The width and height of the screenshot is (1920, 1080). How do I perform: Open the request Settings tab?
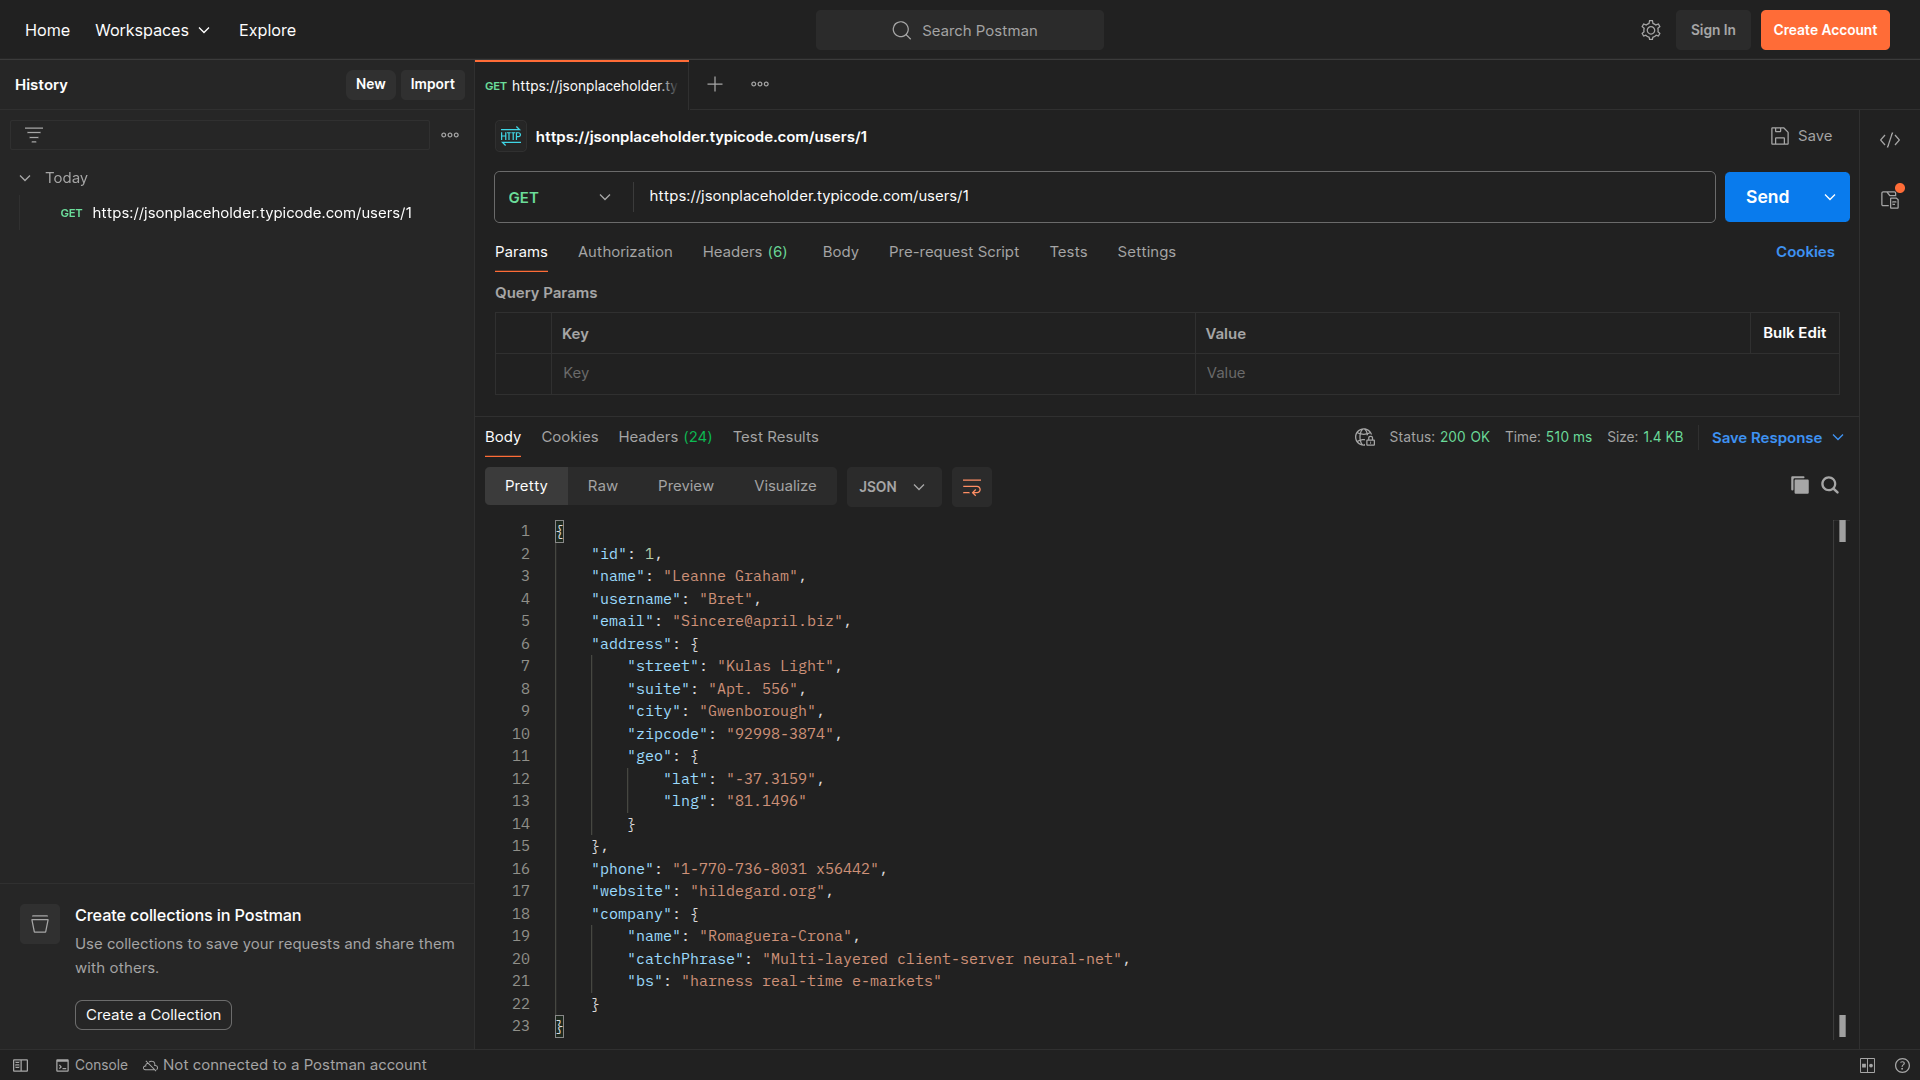pyautogui.click(x=1146, y=252)
